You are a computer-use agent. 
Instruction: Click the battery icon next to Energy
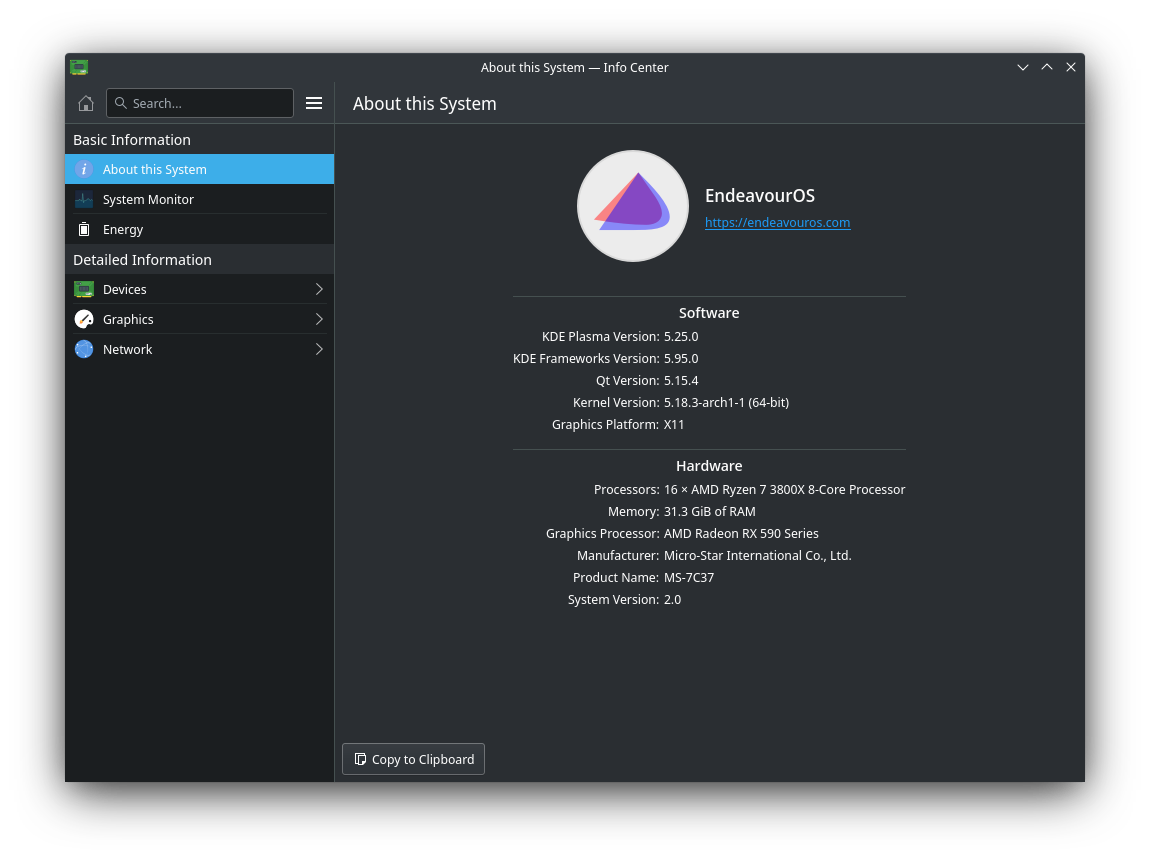pos(84,229)
